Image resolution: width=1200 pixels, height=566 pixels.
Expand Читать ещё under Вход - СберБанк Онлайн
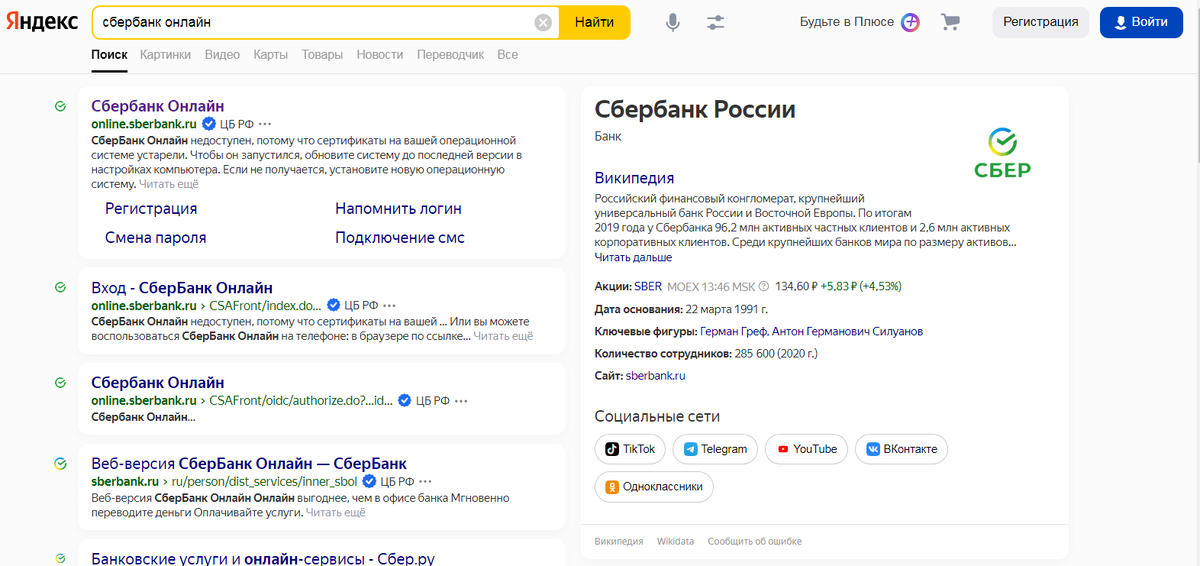pyautogui.click(x=503, y=336)
